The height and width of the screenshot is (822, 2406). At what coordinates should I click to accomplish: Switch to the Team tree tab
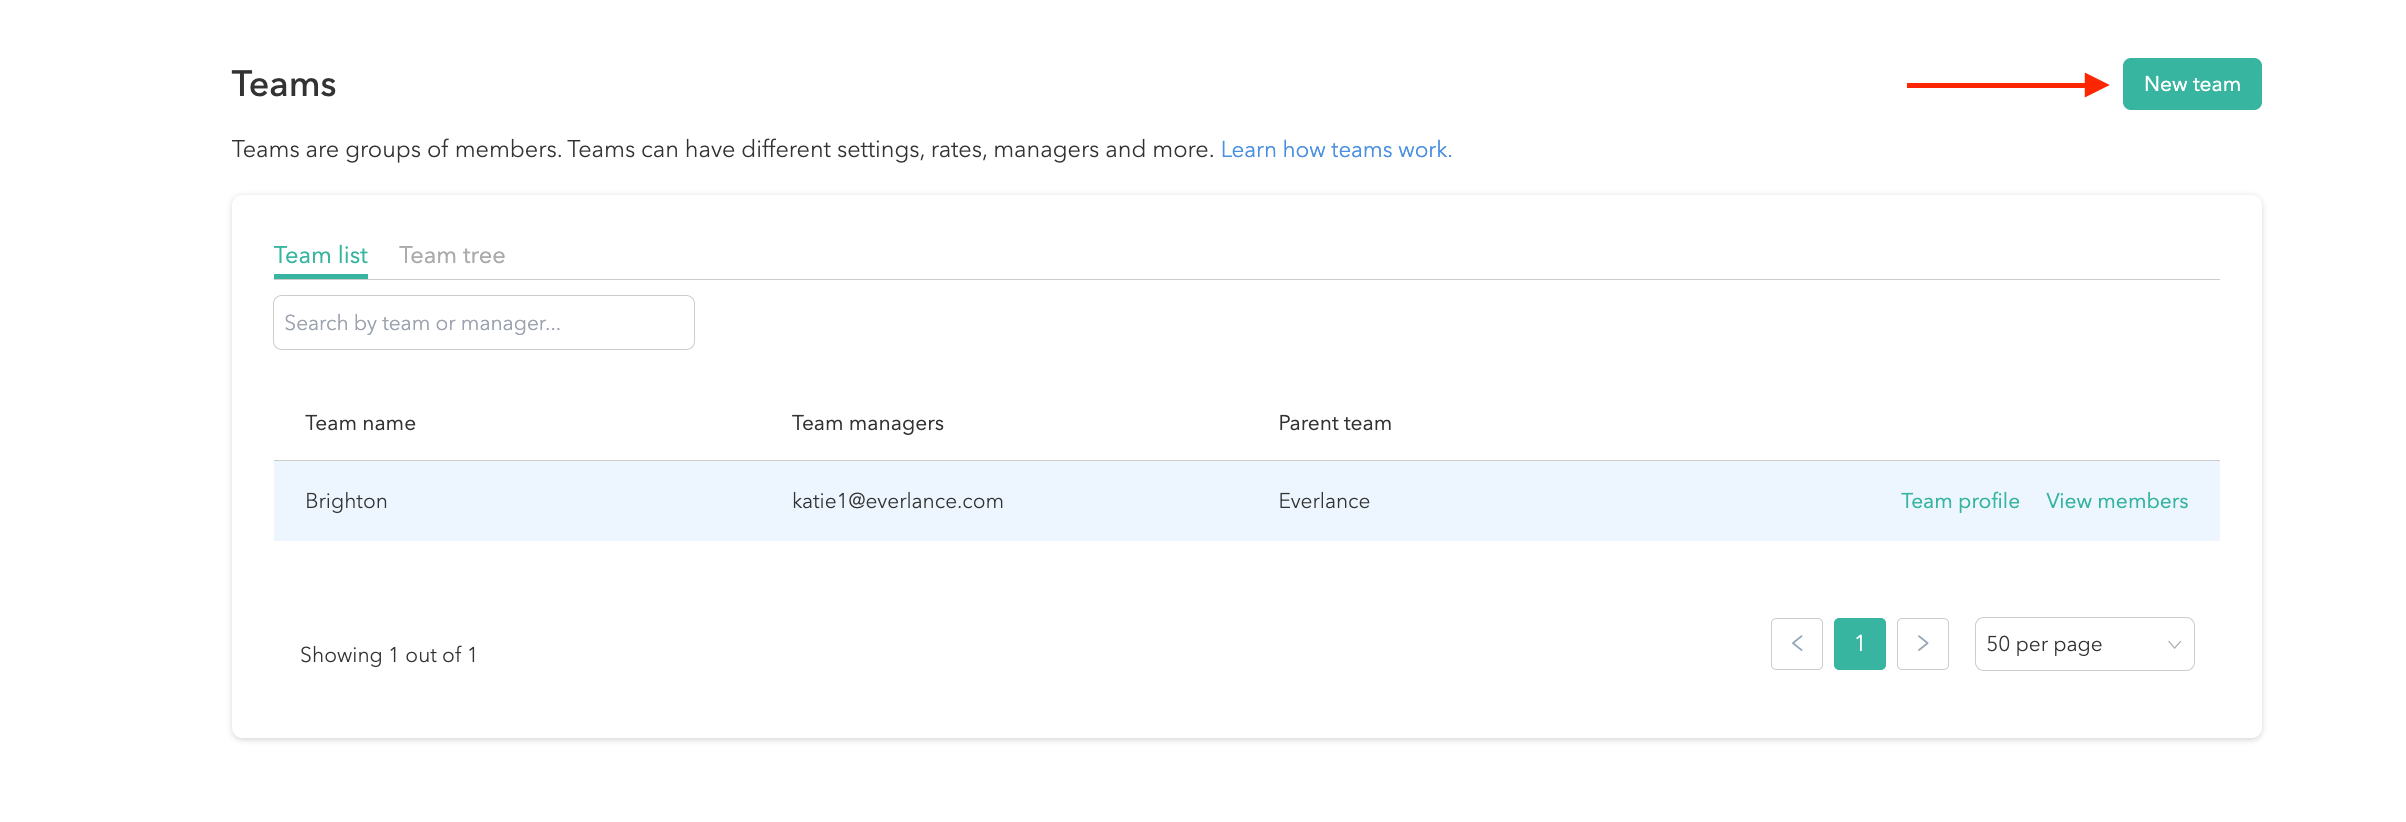coord(452,256)
